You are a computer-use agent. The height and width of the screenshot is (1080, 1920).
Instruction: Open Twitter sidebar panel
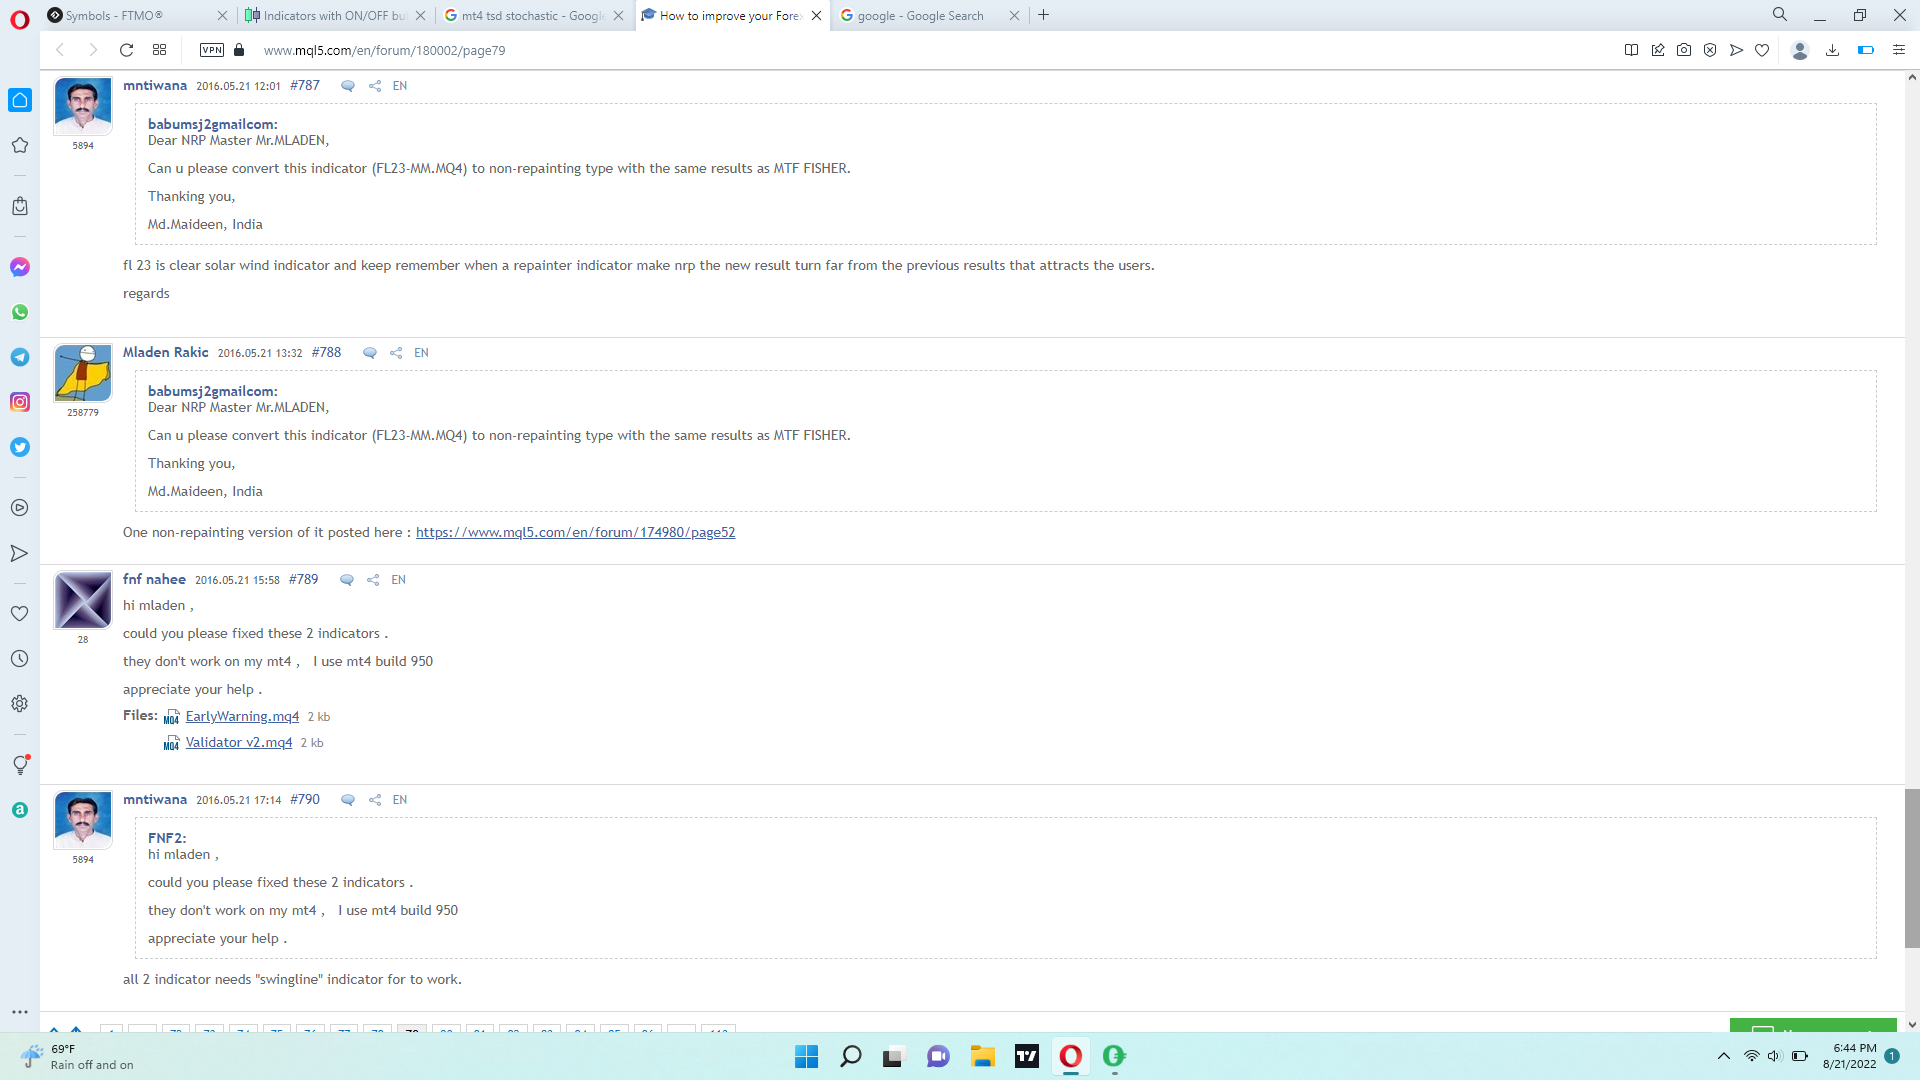(x=20, y=447)
